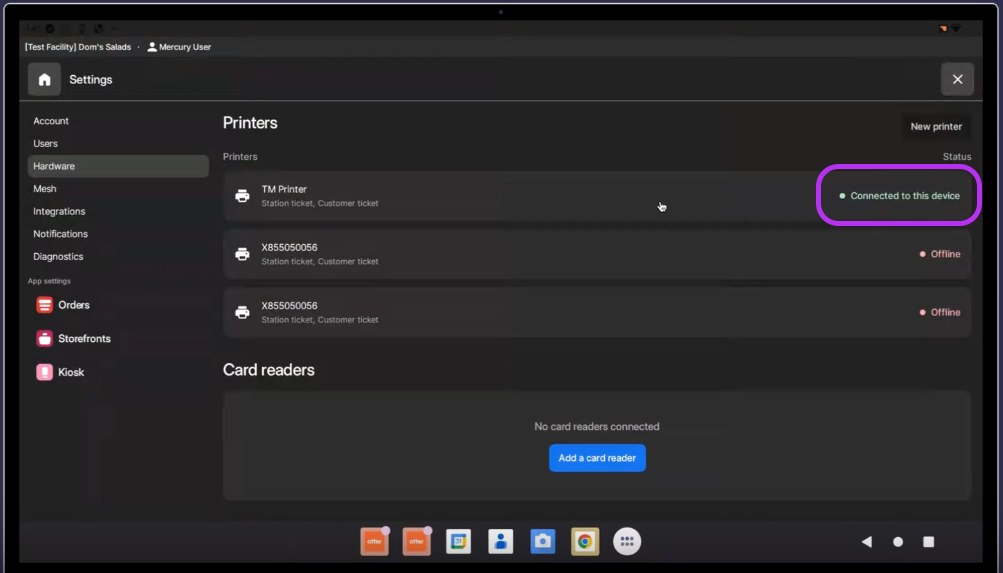Switch to Integrations settings

click(59, 212)
